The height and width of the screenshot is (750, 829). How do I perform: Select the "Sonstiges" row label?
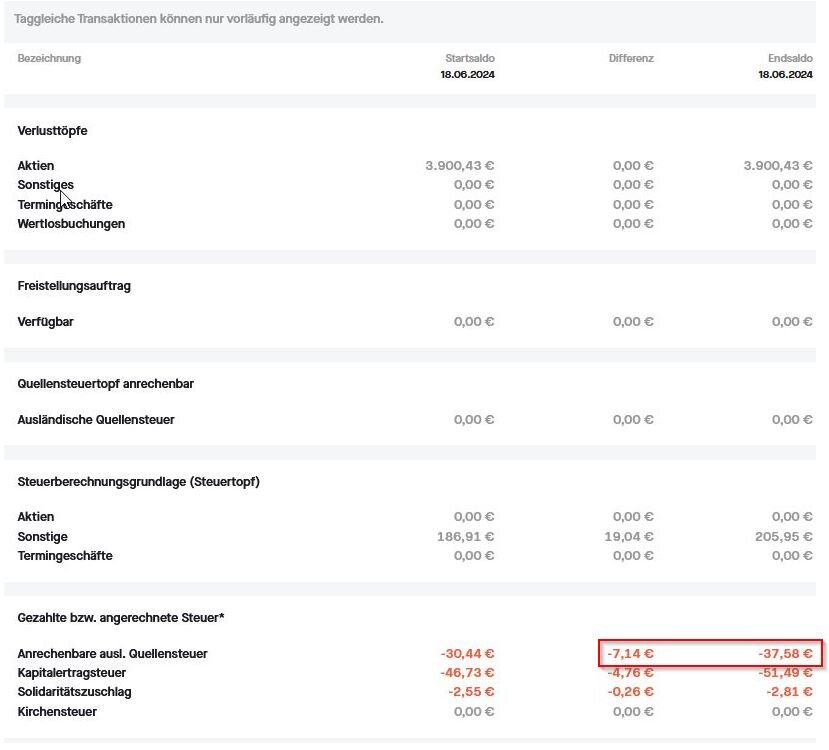point(45,185)
